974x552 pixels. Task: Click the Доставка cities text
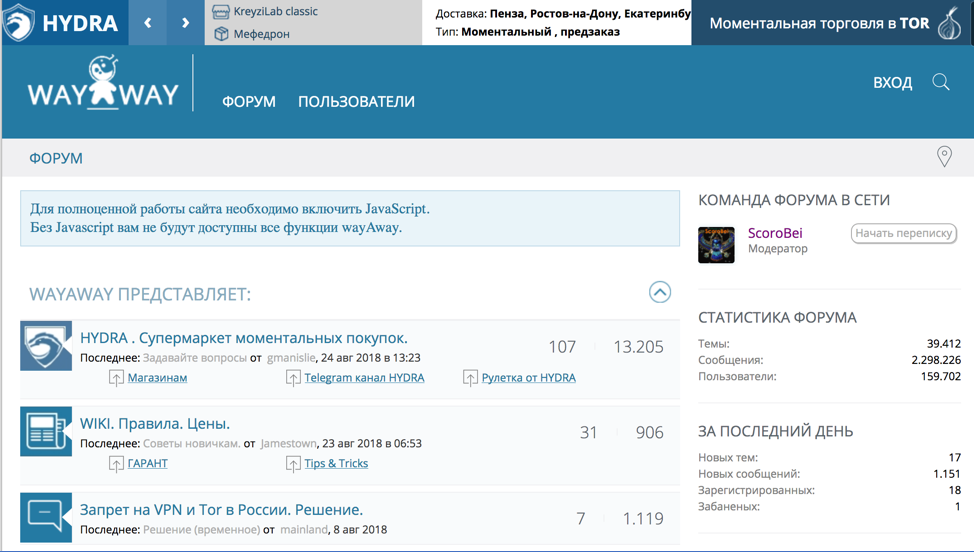pos(563,13)
